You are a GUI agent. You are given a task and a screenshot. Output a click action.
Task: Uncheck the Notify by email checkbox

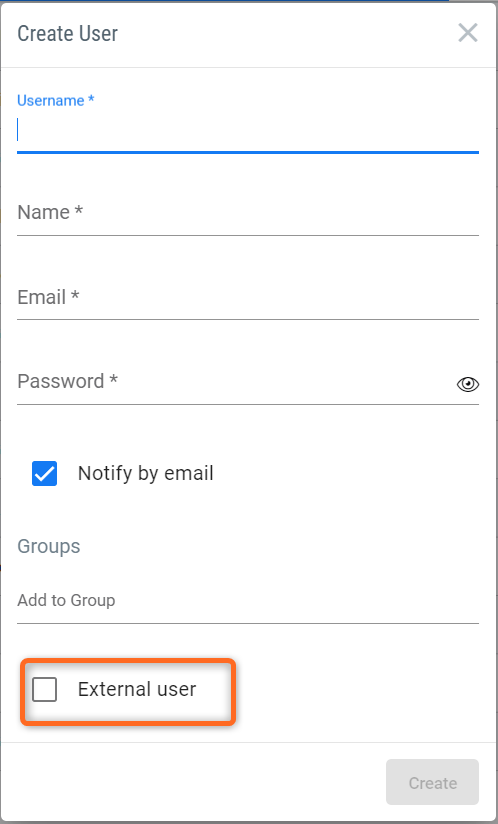coord(45,473)
